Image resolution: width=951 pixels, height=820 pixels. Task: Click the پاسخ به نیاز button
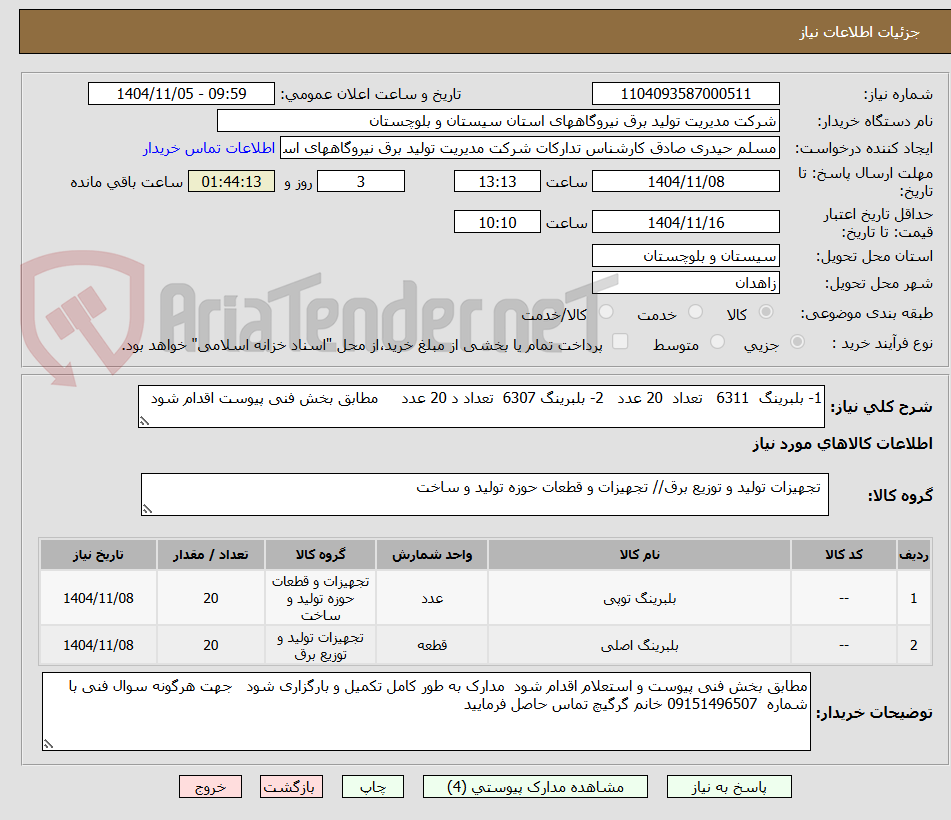729,787
